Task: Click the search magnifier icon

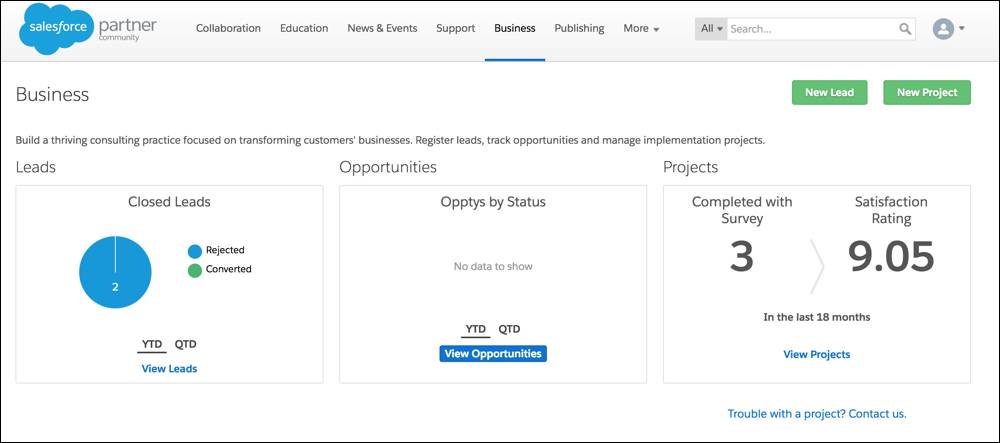Action: click(905, 29)
